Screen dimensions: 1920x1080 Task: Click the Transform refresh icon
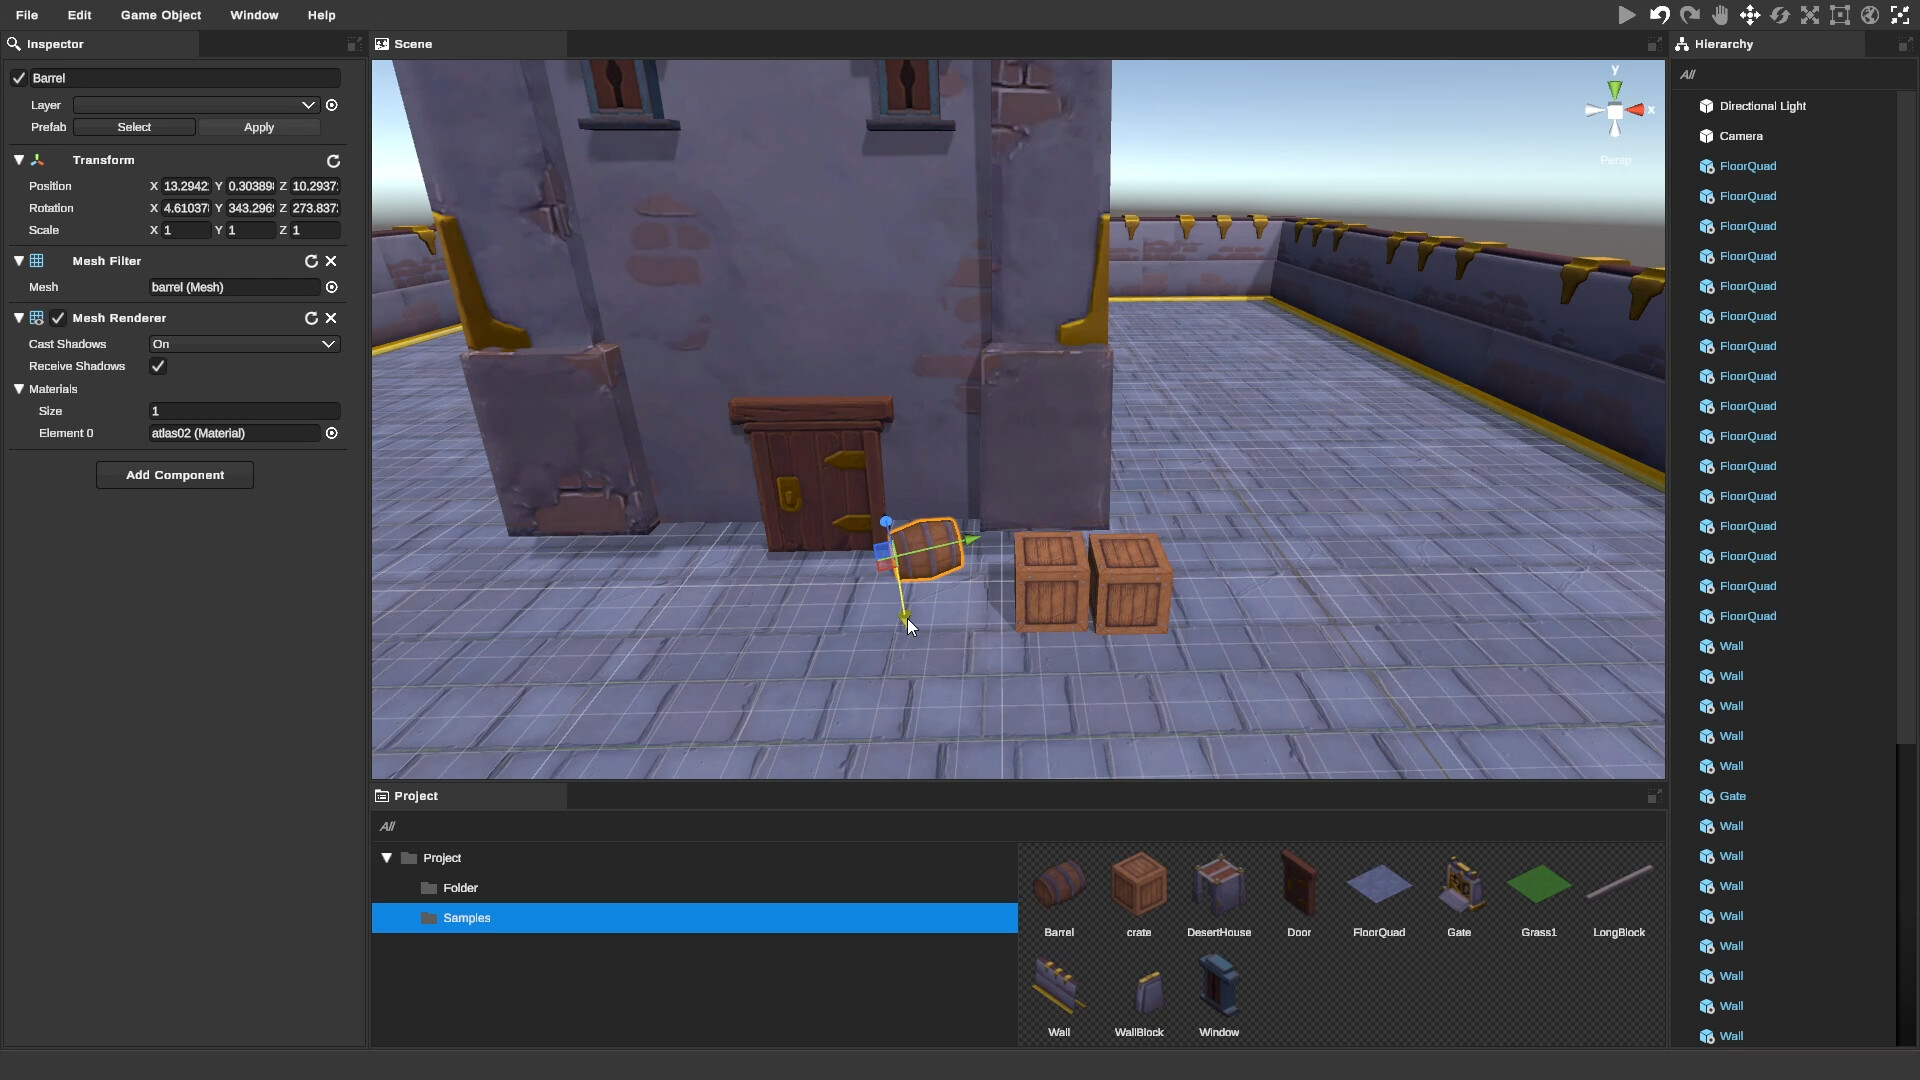click(333, 160)
